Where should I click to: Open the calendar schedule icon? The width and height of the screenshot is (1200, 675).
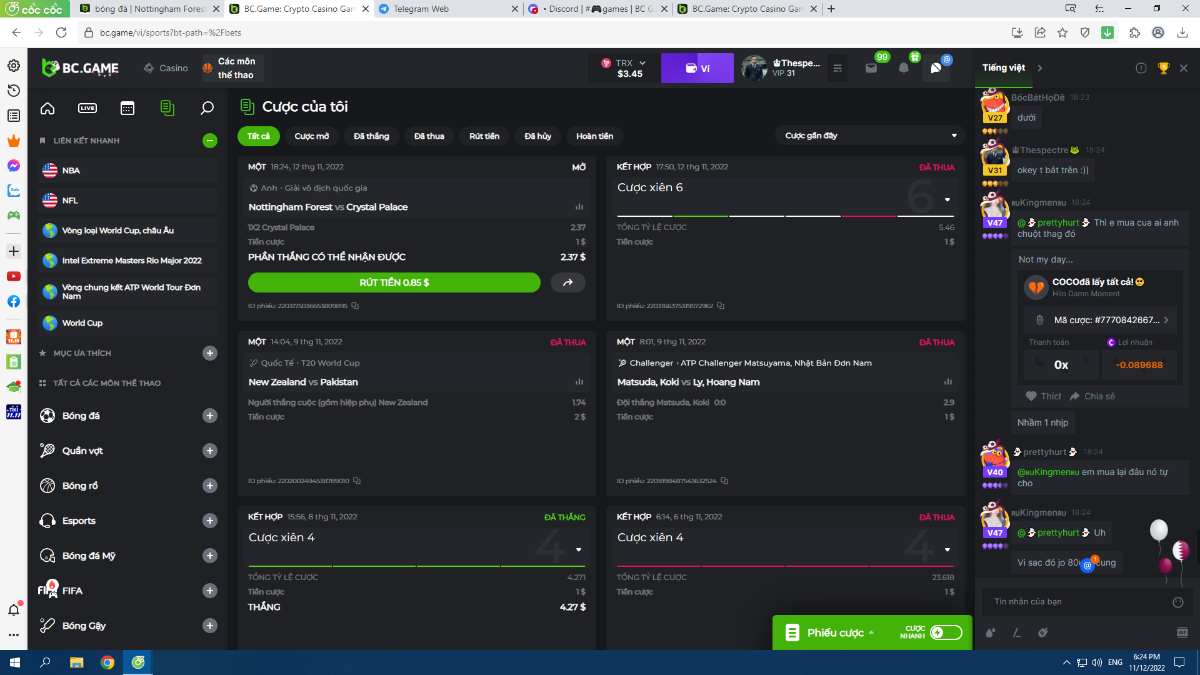(x=127, y=108)
